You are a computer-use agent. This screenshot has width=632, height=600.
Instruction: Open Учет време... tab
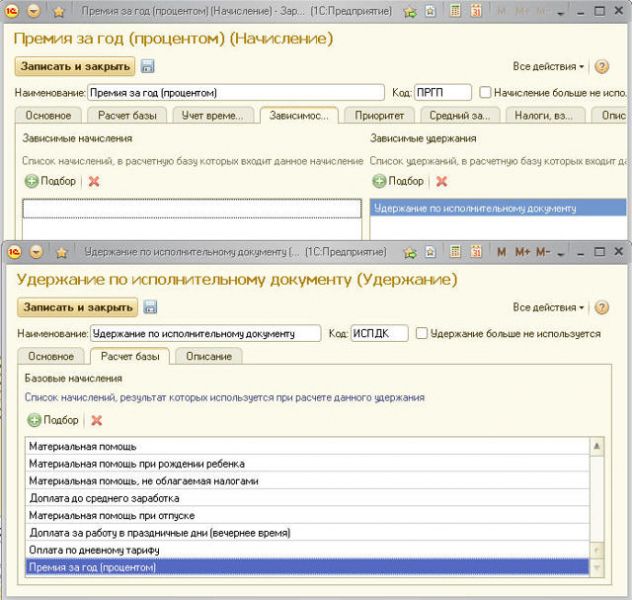213,116
